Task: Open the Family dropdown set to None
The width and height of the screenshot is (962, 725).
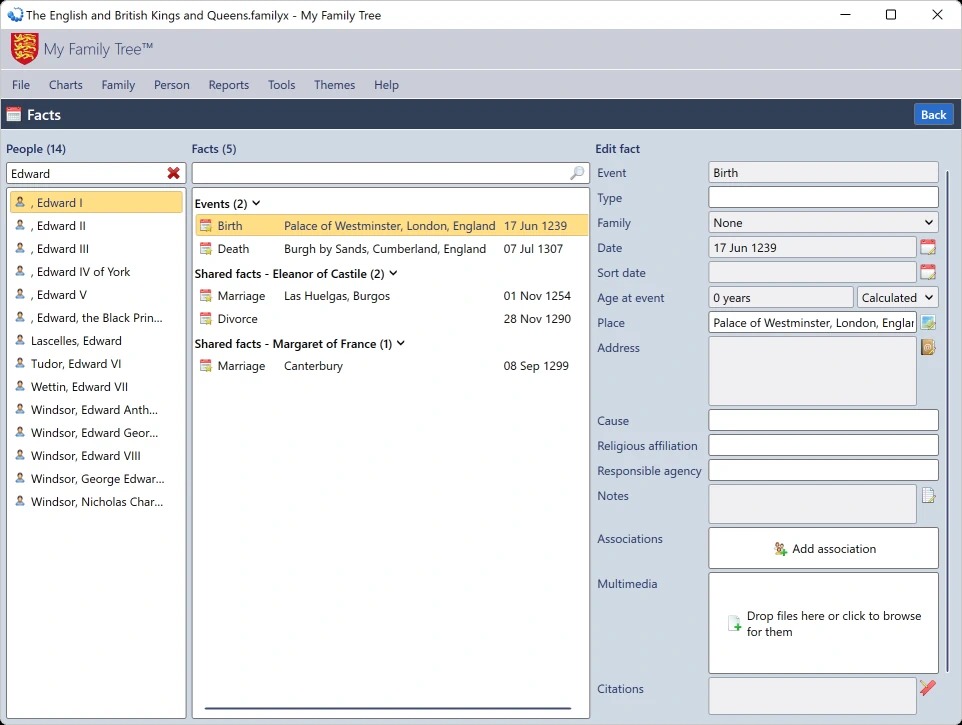Action: 823,223
